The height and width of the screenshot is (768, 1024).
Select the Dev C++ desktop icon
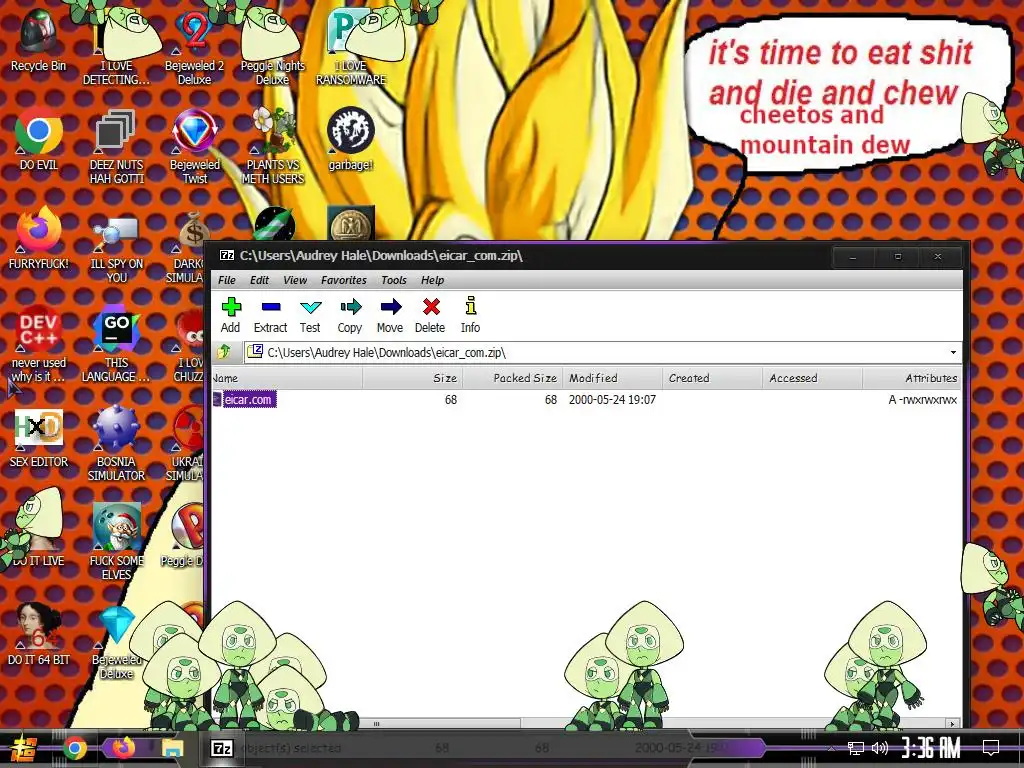38,345
